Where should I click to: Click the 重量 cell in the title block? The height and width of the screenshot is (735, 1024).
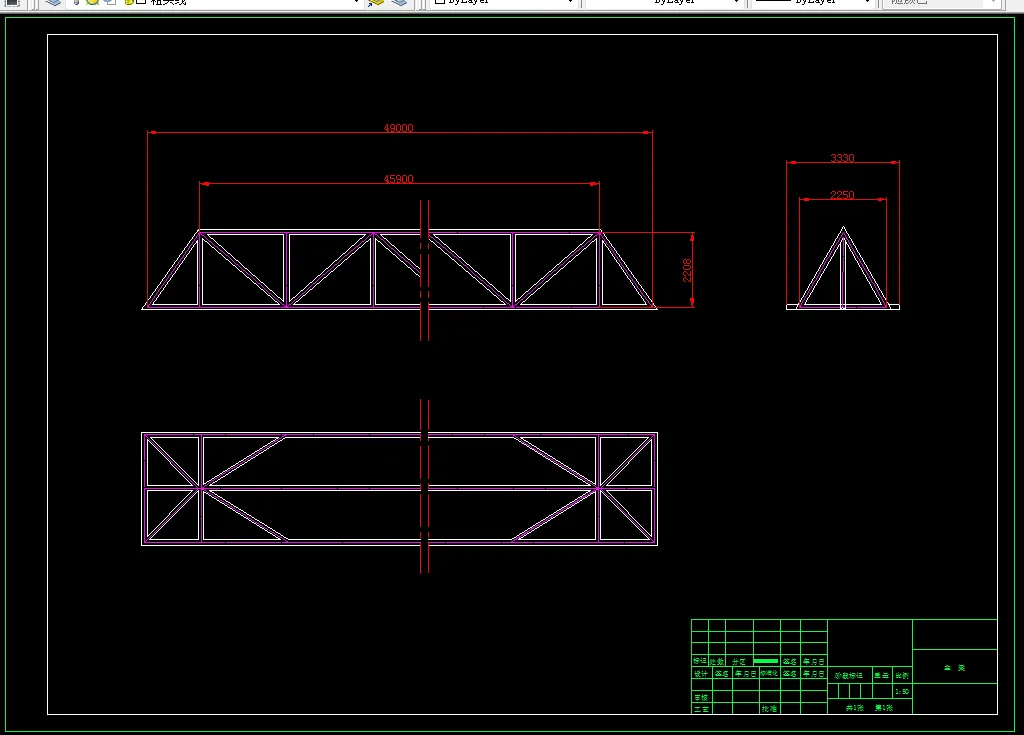pyautogui.click(x=882, y=676)
